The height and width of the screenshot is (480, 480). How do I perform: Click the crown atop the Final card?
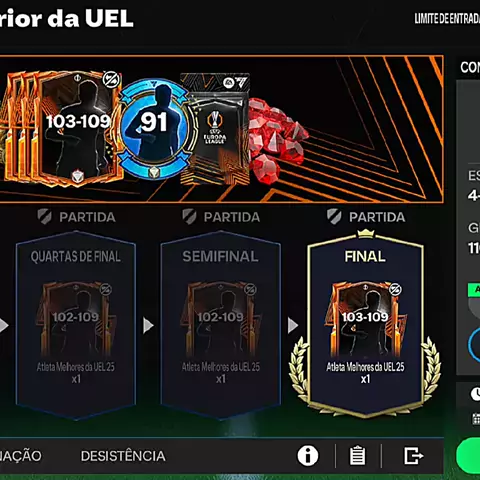(x=366, y=233)
